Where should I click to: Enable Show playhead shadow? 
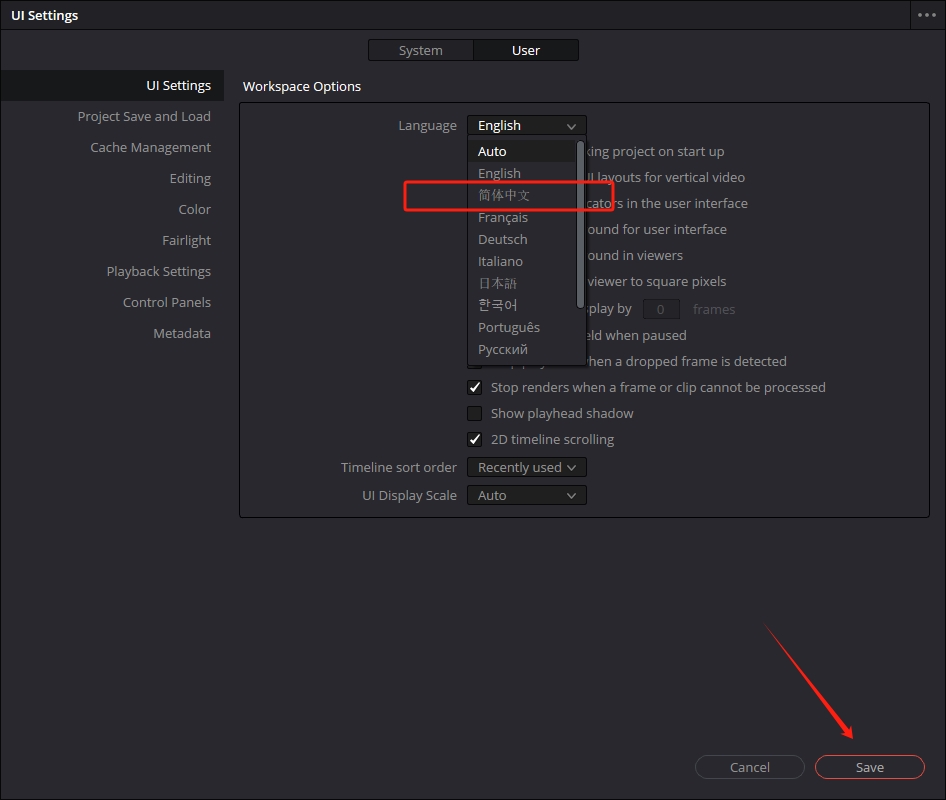pyautogui.click(x=474, y=413)
